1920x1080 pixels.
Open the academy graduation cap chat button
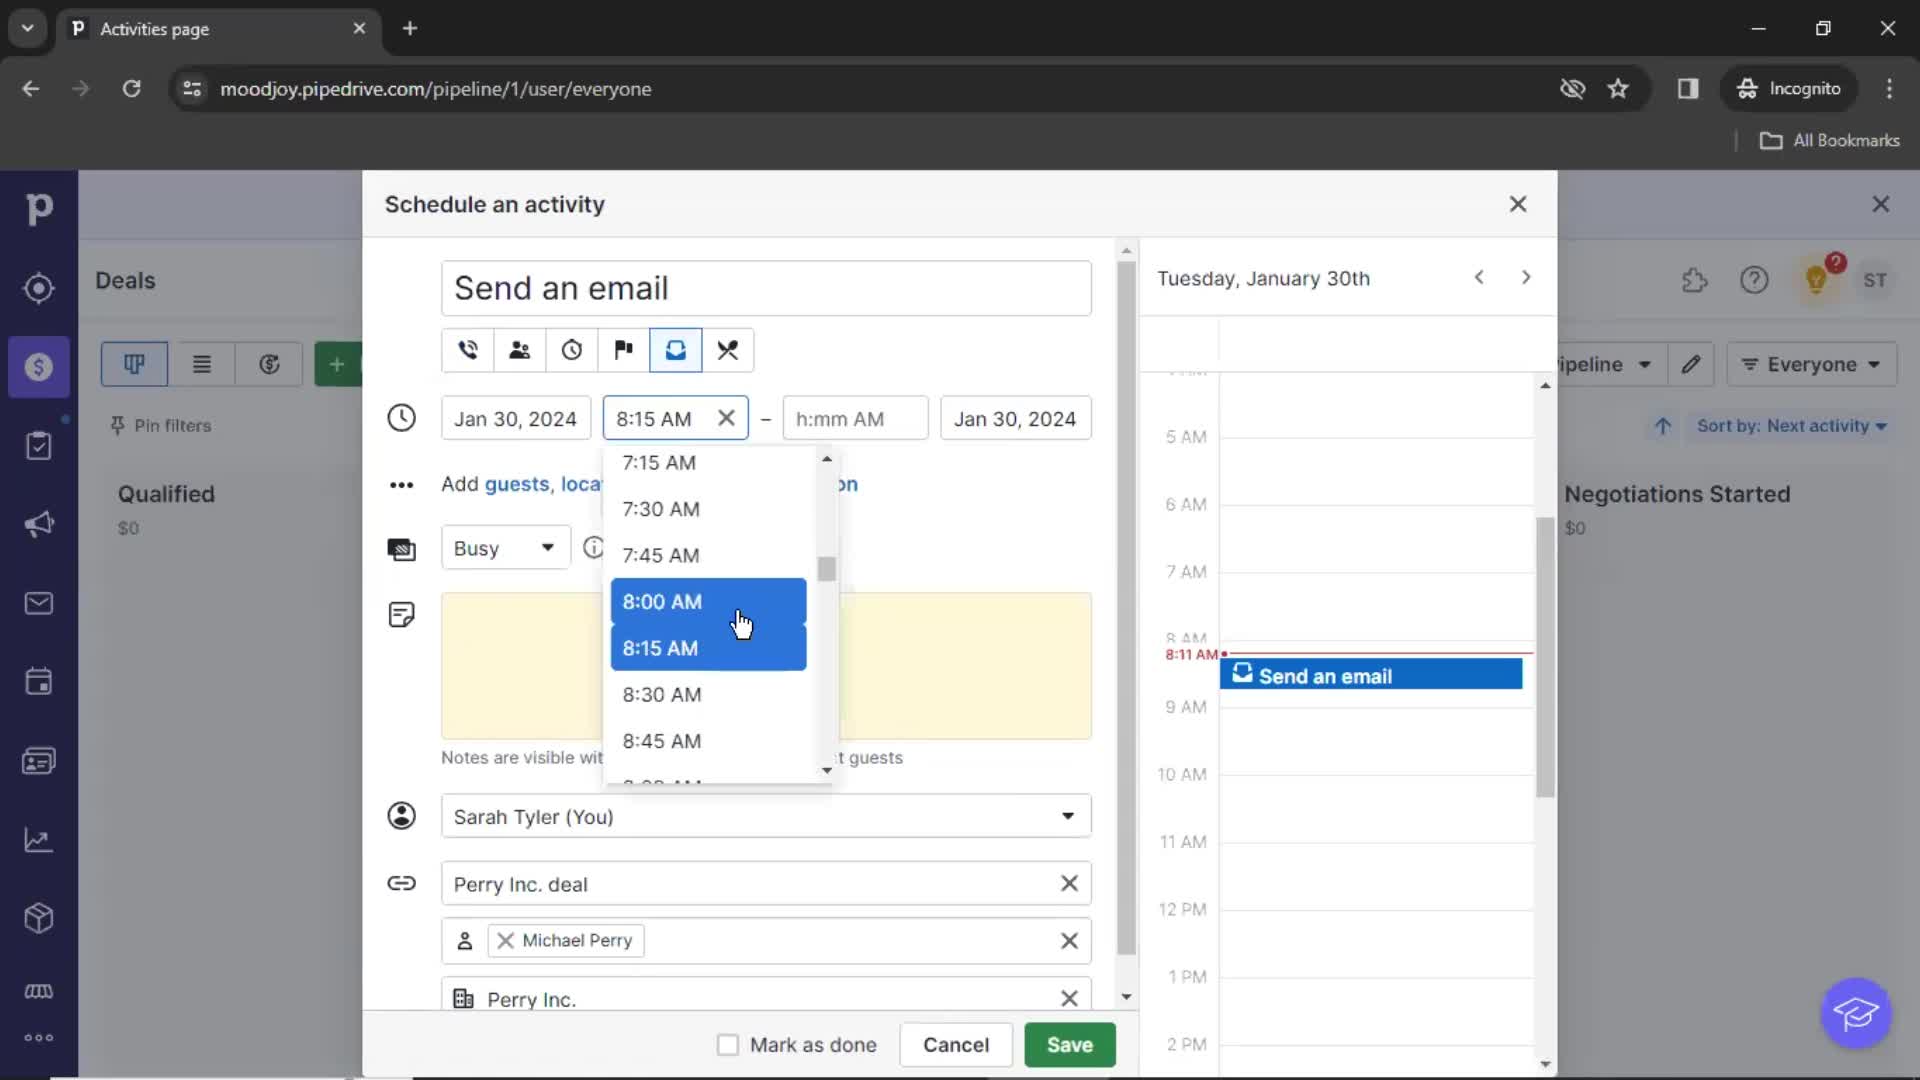1856,1014
